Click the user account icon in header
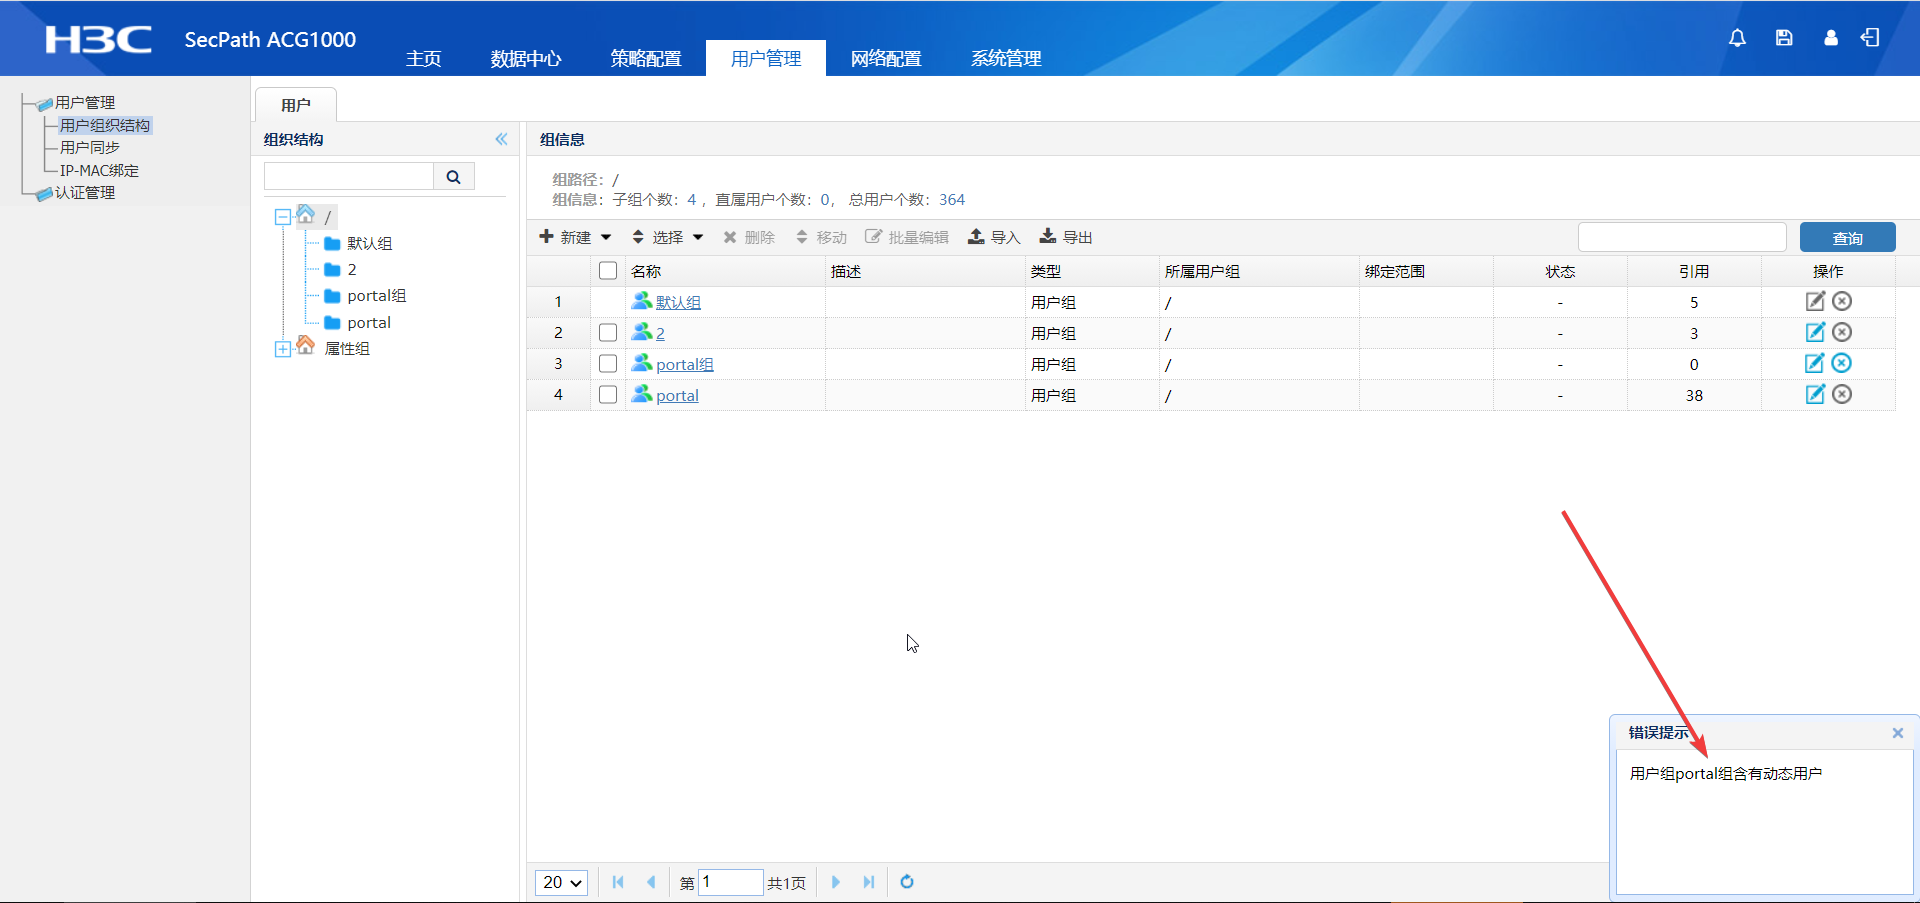 (x=1830, y=38)
